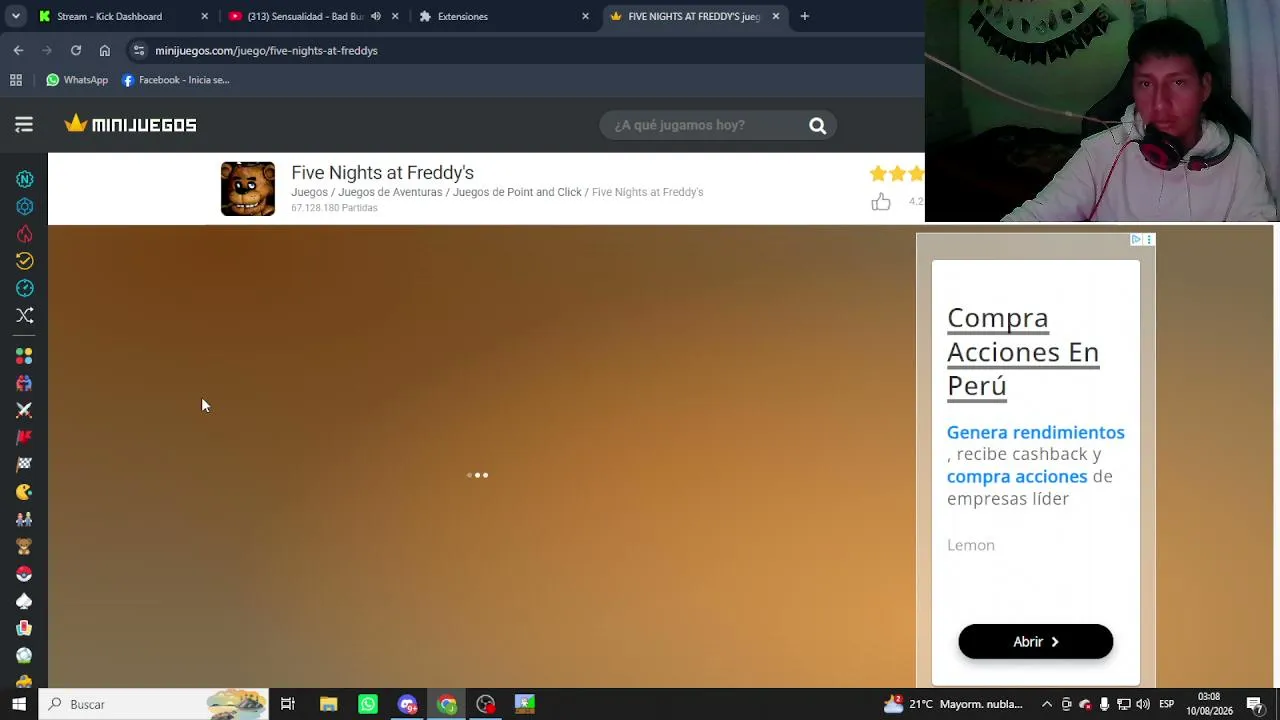This screenshot has width=1280, height=720.
Task: Select the Five Nights at Freddy's tab
Action: tap(695, 16)
